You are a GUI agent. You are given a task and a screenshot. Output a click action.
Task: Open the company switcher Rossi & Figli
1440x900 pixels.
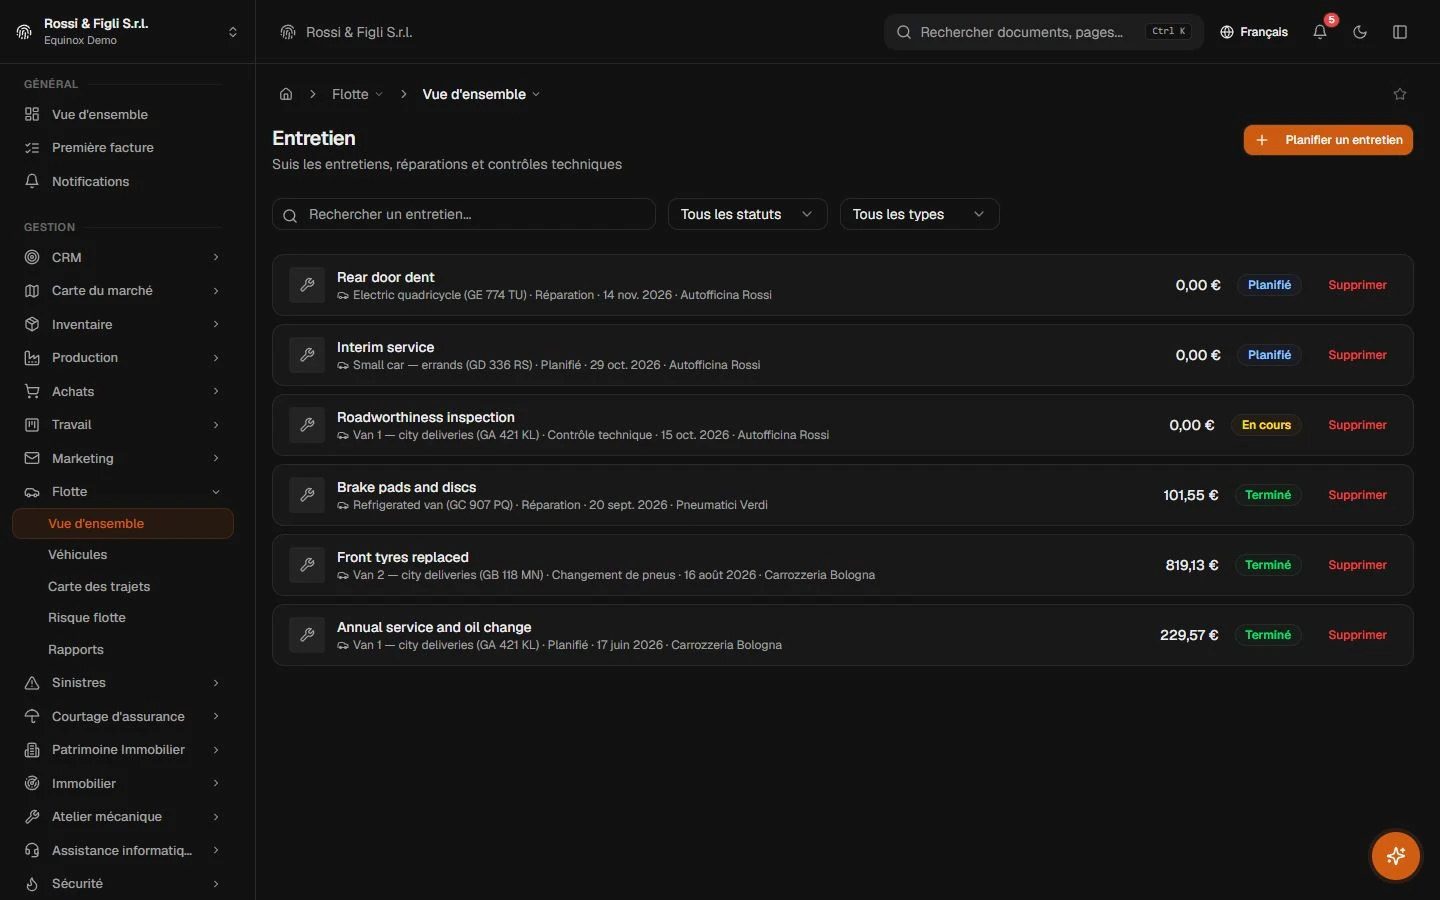(127, 32)
